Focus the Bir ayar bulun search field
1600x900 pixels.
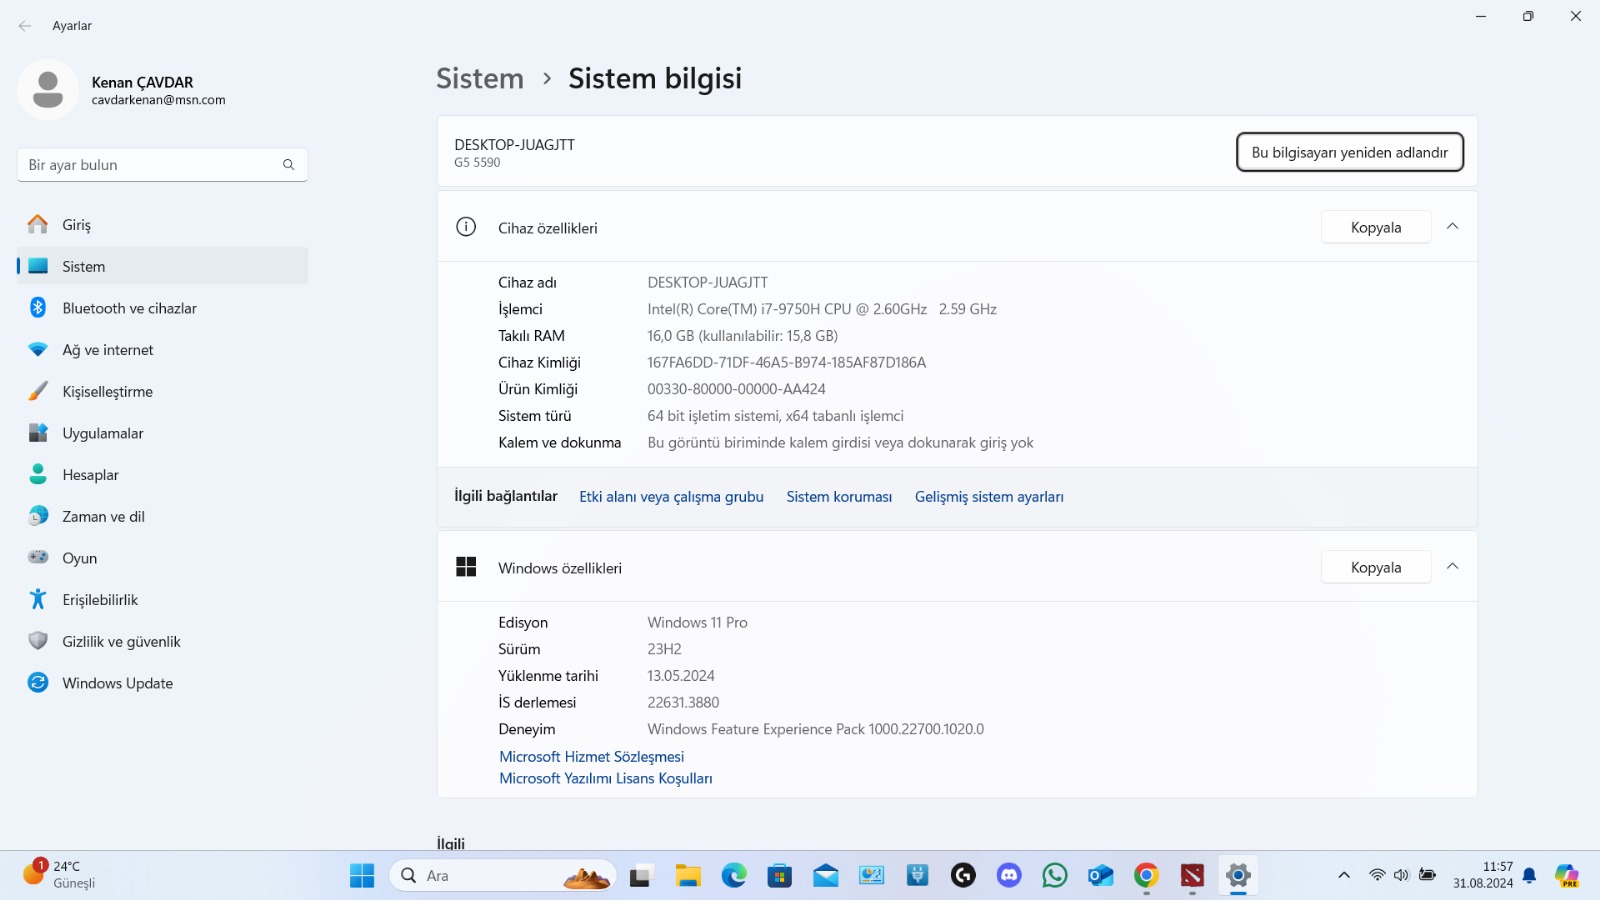(162, 165)
